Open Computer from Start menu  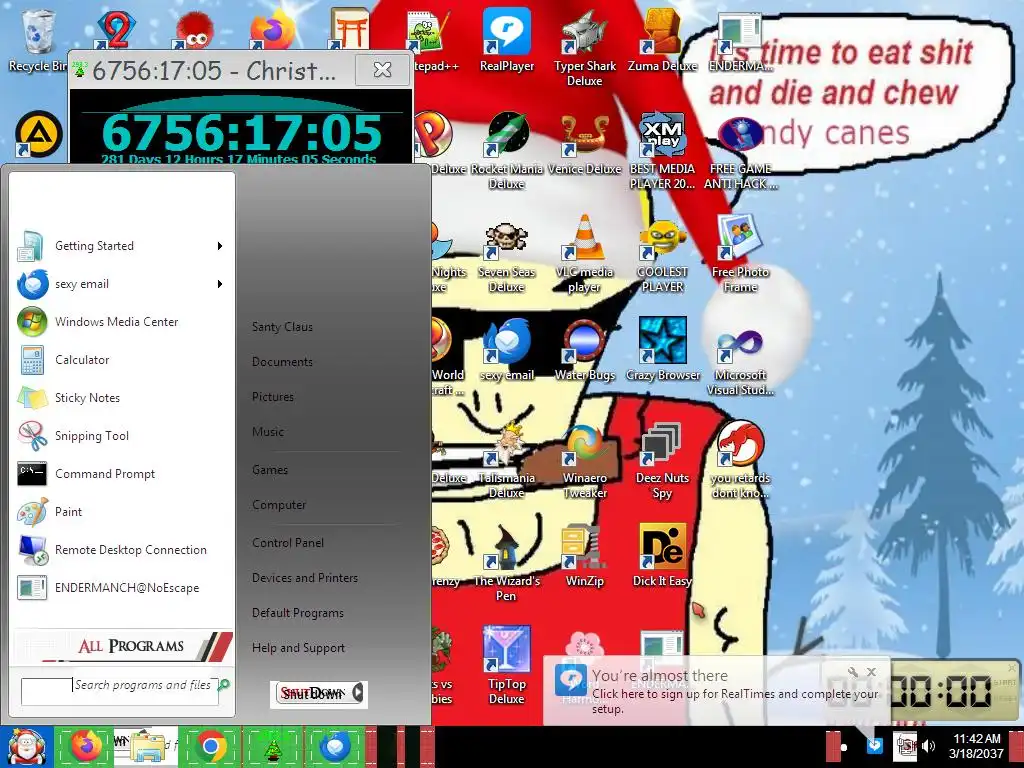[279, 505]
